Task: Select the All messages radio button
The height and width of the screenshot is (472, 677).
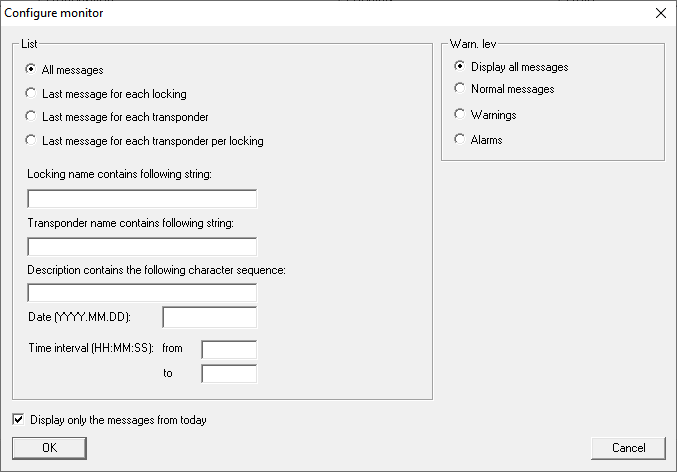Action: (32, 70)
